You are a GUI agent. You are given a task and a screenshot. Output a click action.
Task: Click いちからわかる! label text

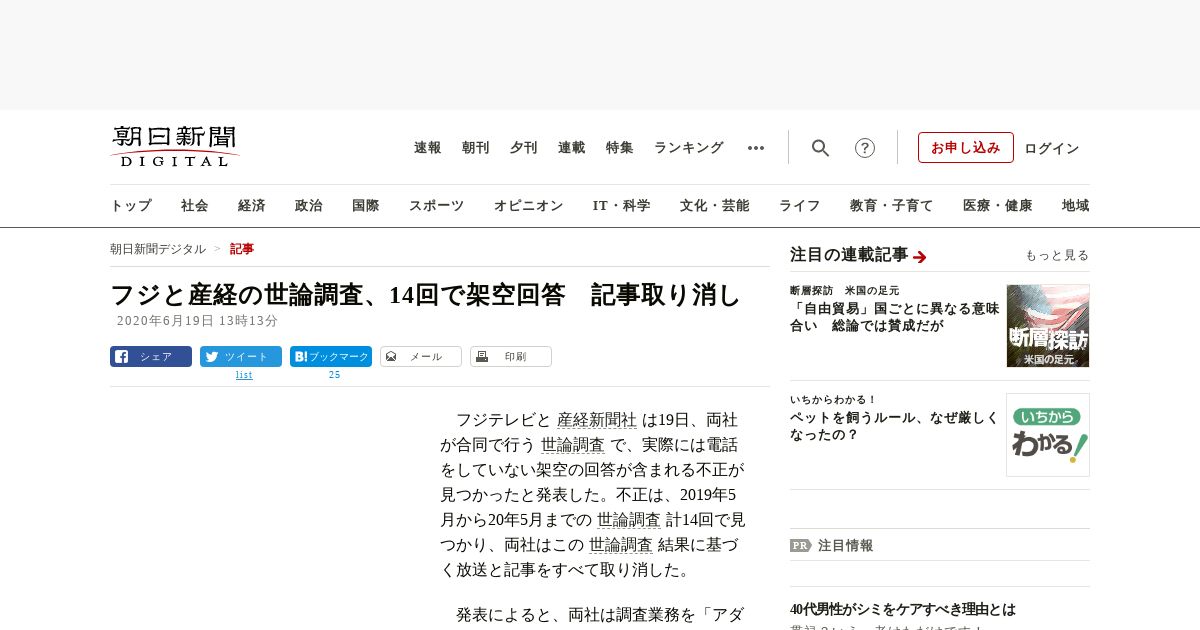click(x=833, y=400)
